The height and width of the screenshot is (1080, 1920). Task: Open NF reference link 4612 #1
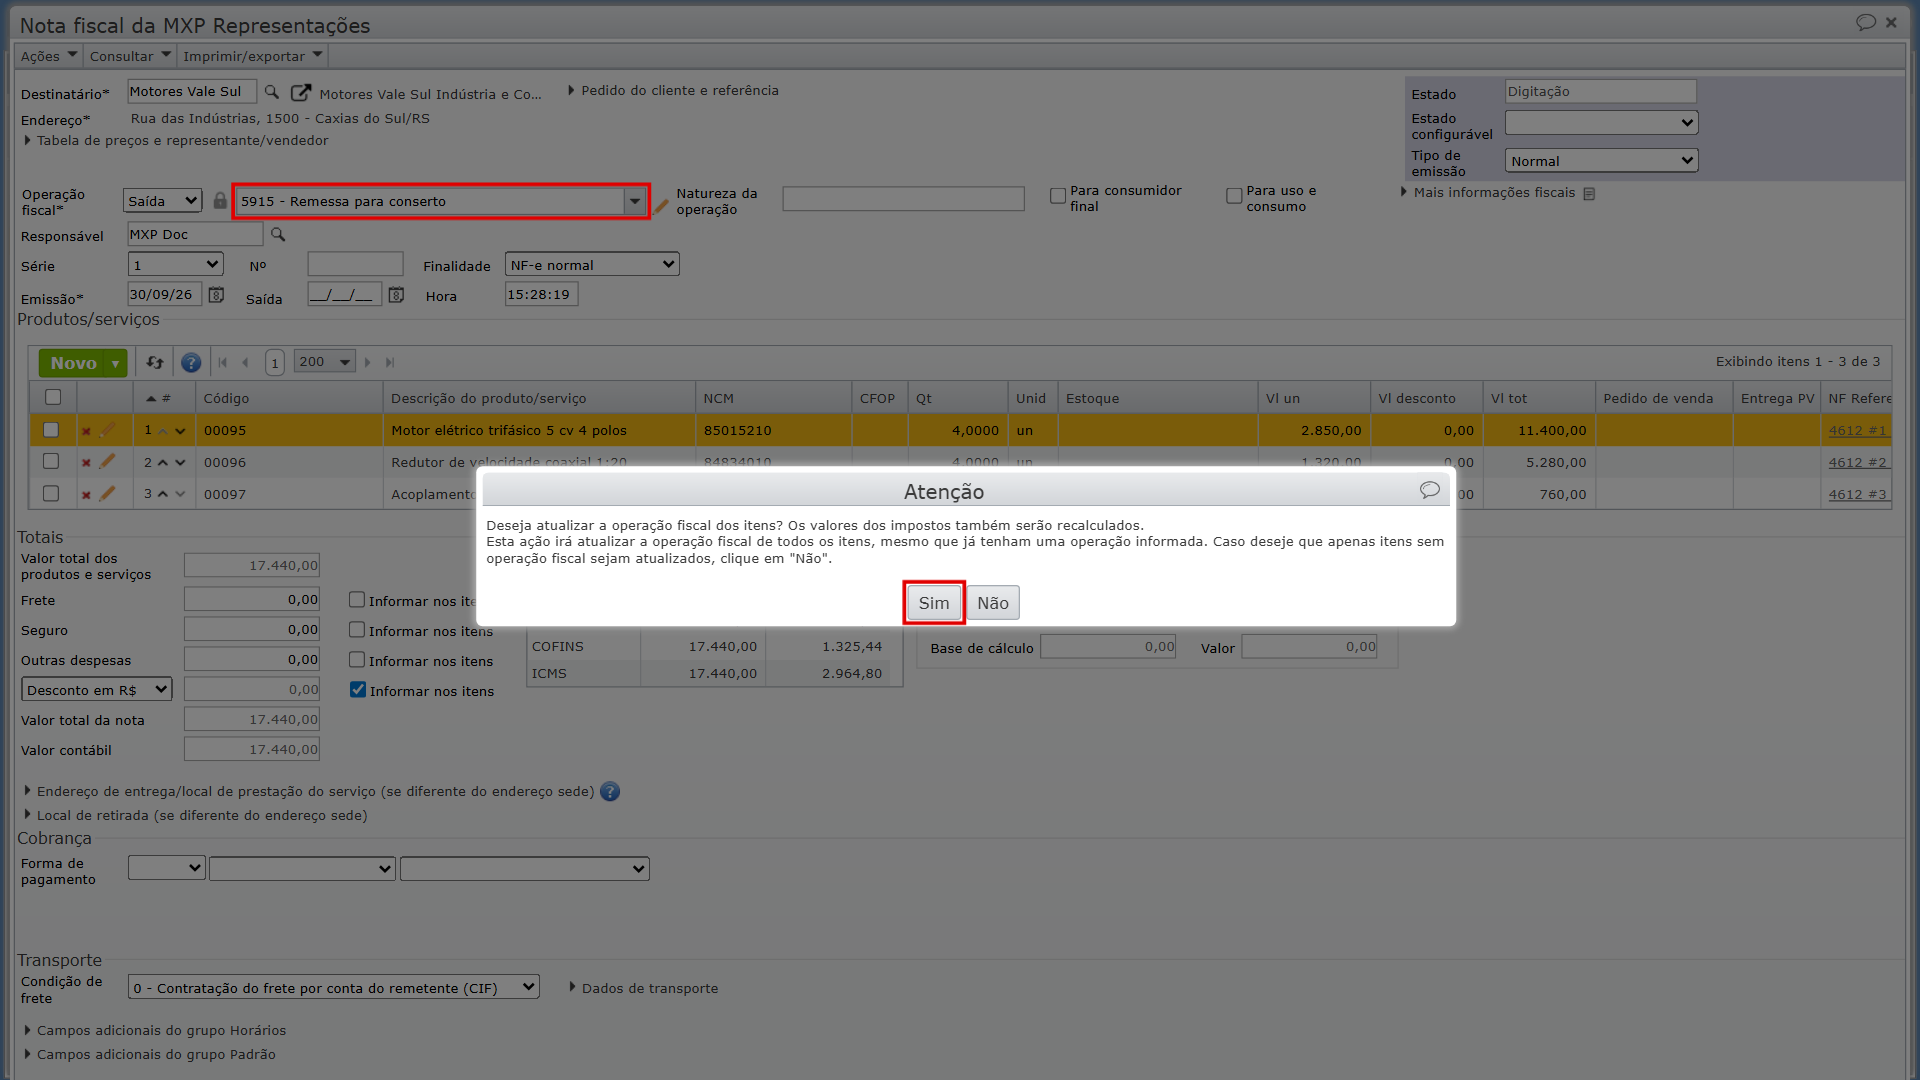click(x=1857, y=431)
